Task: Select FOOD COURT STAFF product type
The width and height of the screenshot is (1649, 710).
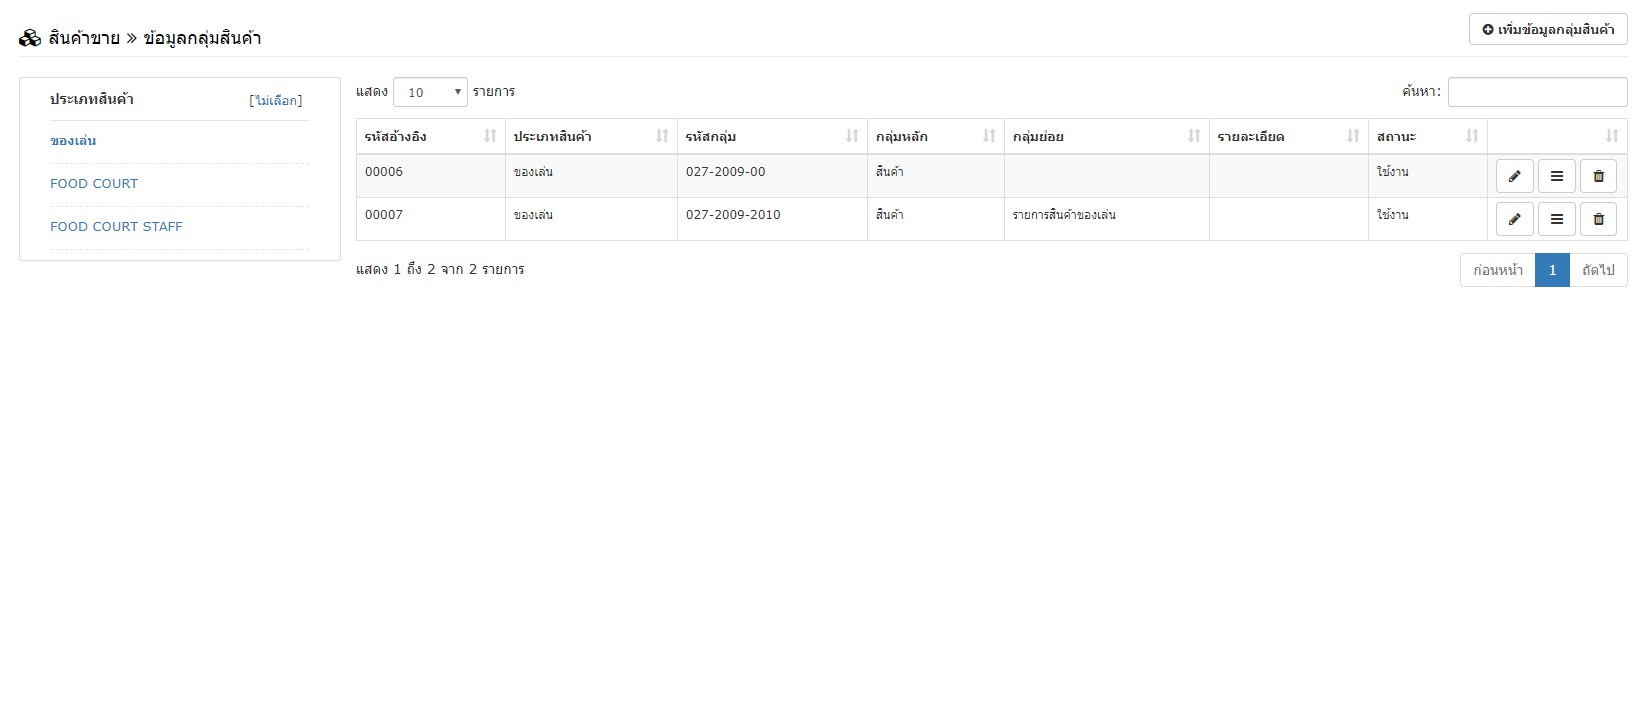Action: (x=116, y=227)
